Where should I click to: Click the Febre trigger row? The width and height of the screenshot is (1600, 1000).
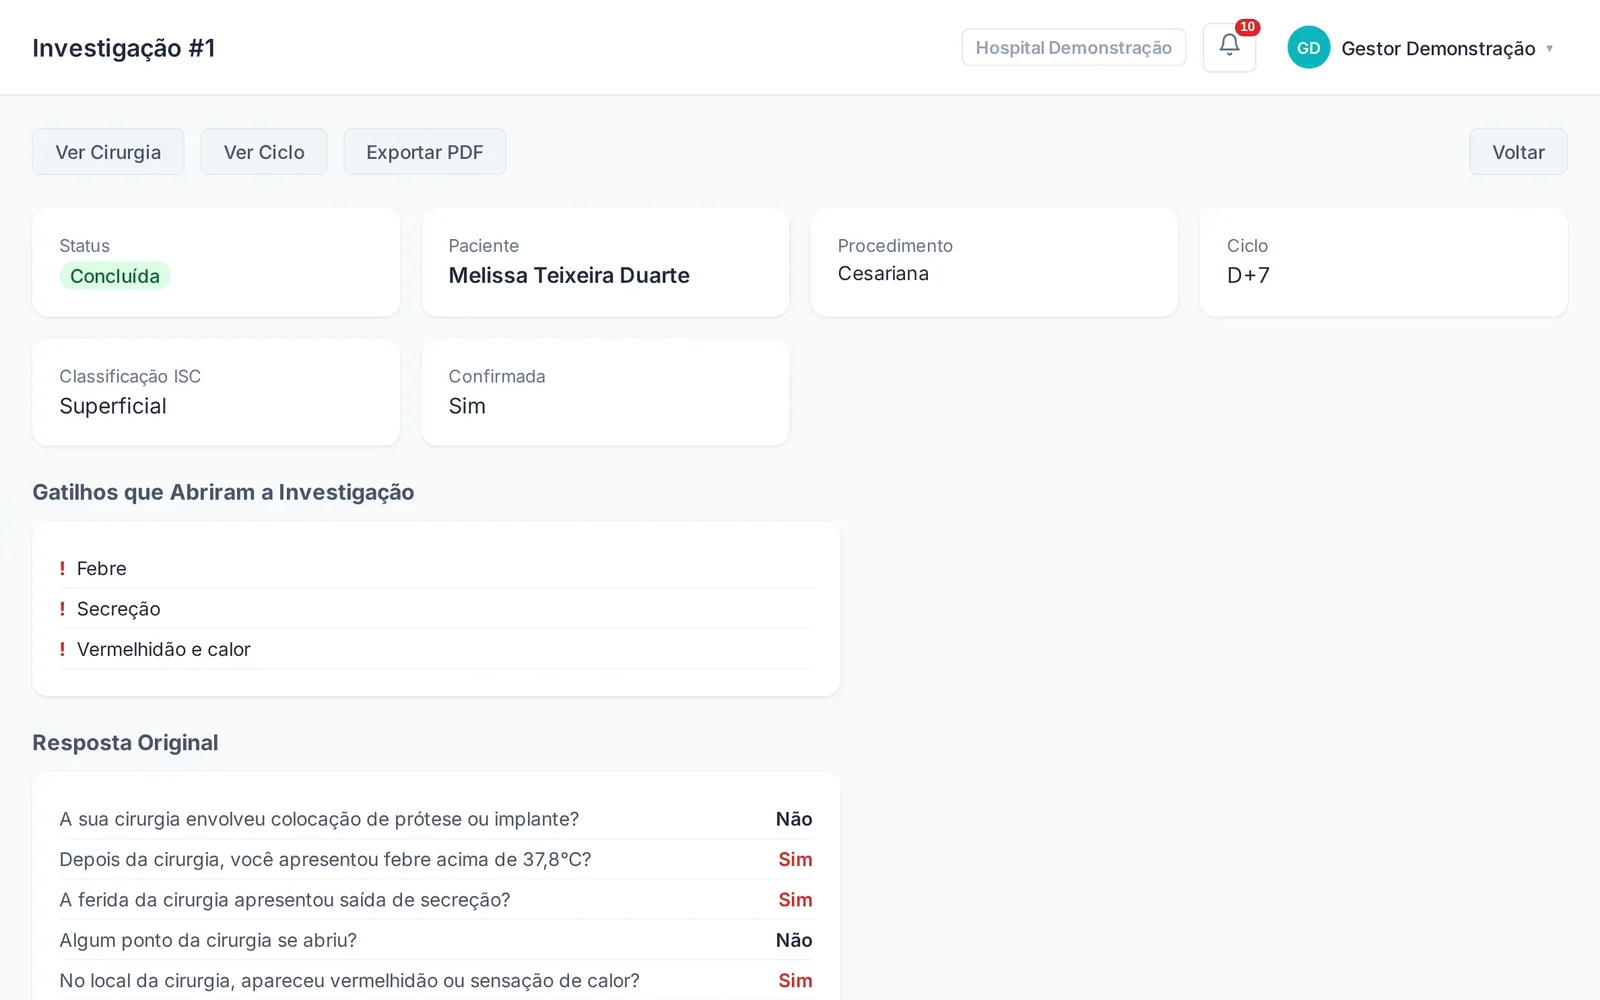436,568
